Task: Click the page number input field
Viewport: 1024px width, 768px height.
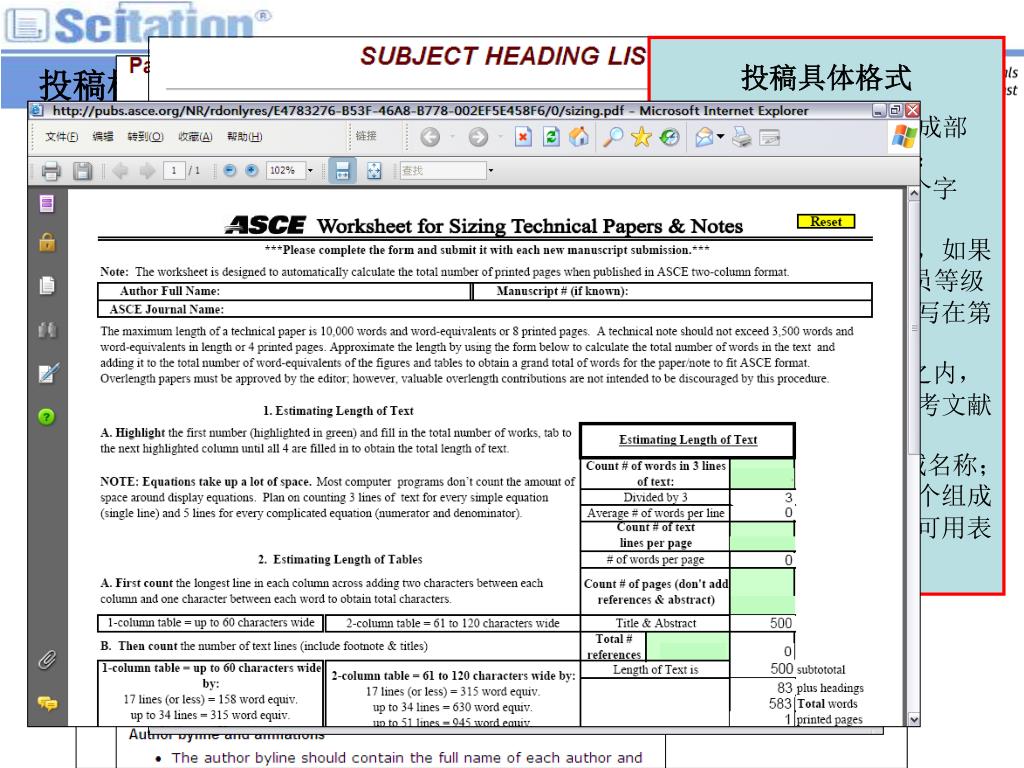Action: tap(174, 171)
